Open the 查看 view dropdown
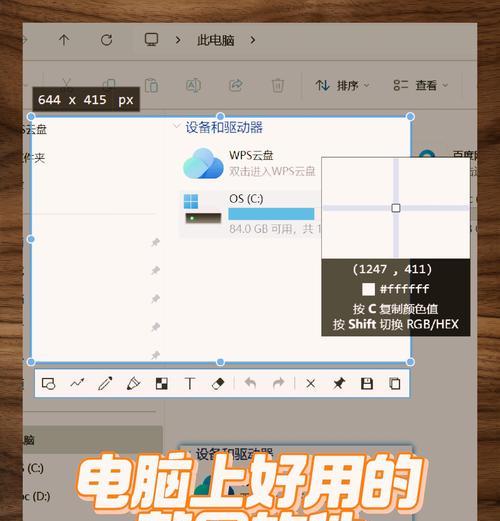500x521 pixels. coord(421,86)
